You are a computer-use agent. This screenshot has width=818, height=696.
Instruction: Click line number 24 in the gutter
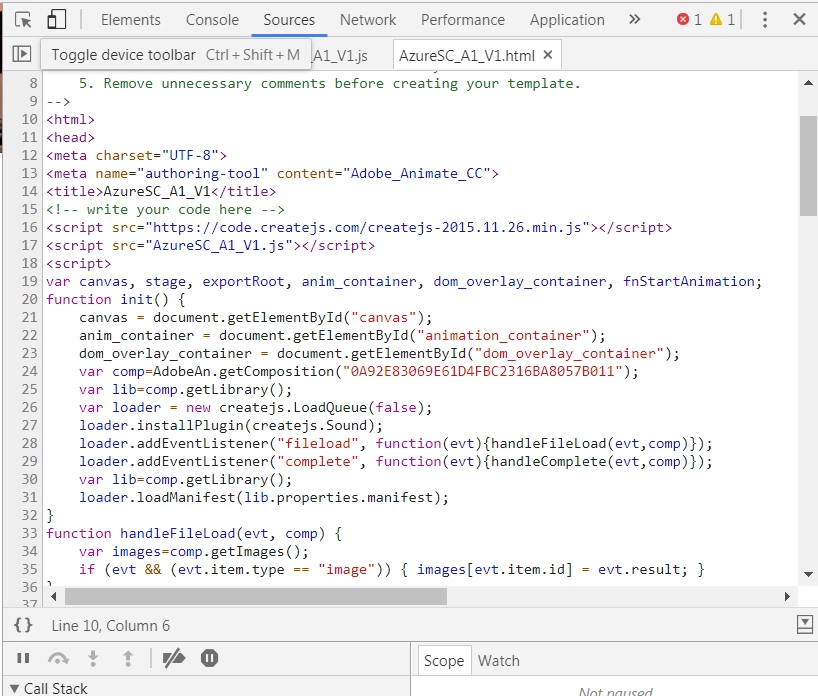click(x=29, y=371)
